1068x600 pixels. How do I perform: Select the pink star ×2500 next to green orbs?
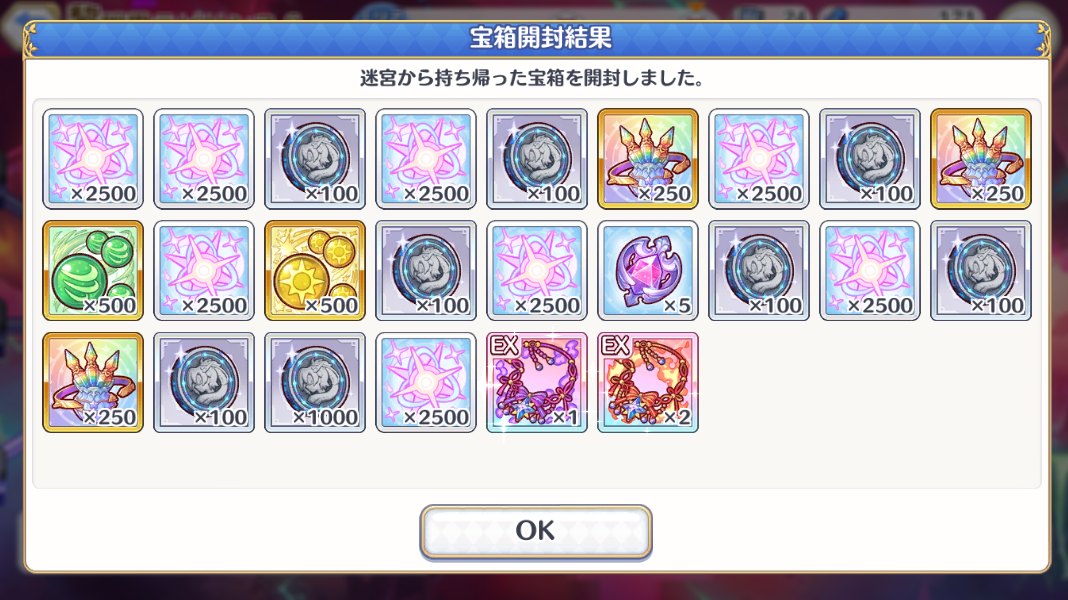pos(204,270)
